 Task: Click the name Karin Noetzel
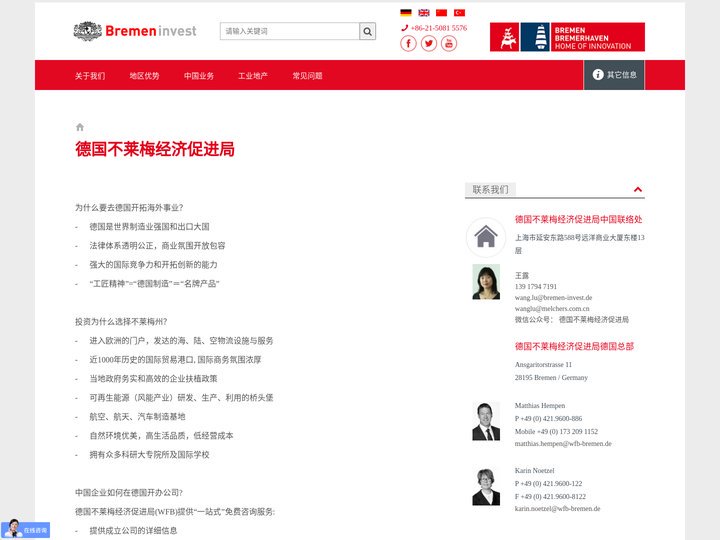click(x=534, y=471)
